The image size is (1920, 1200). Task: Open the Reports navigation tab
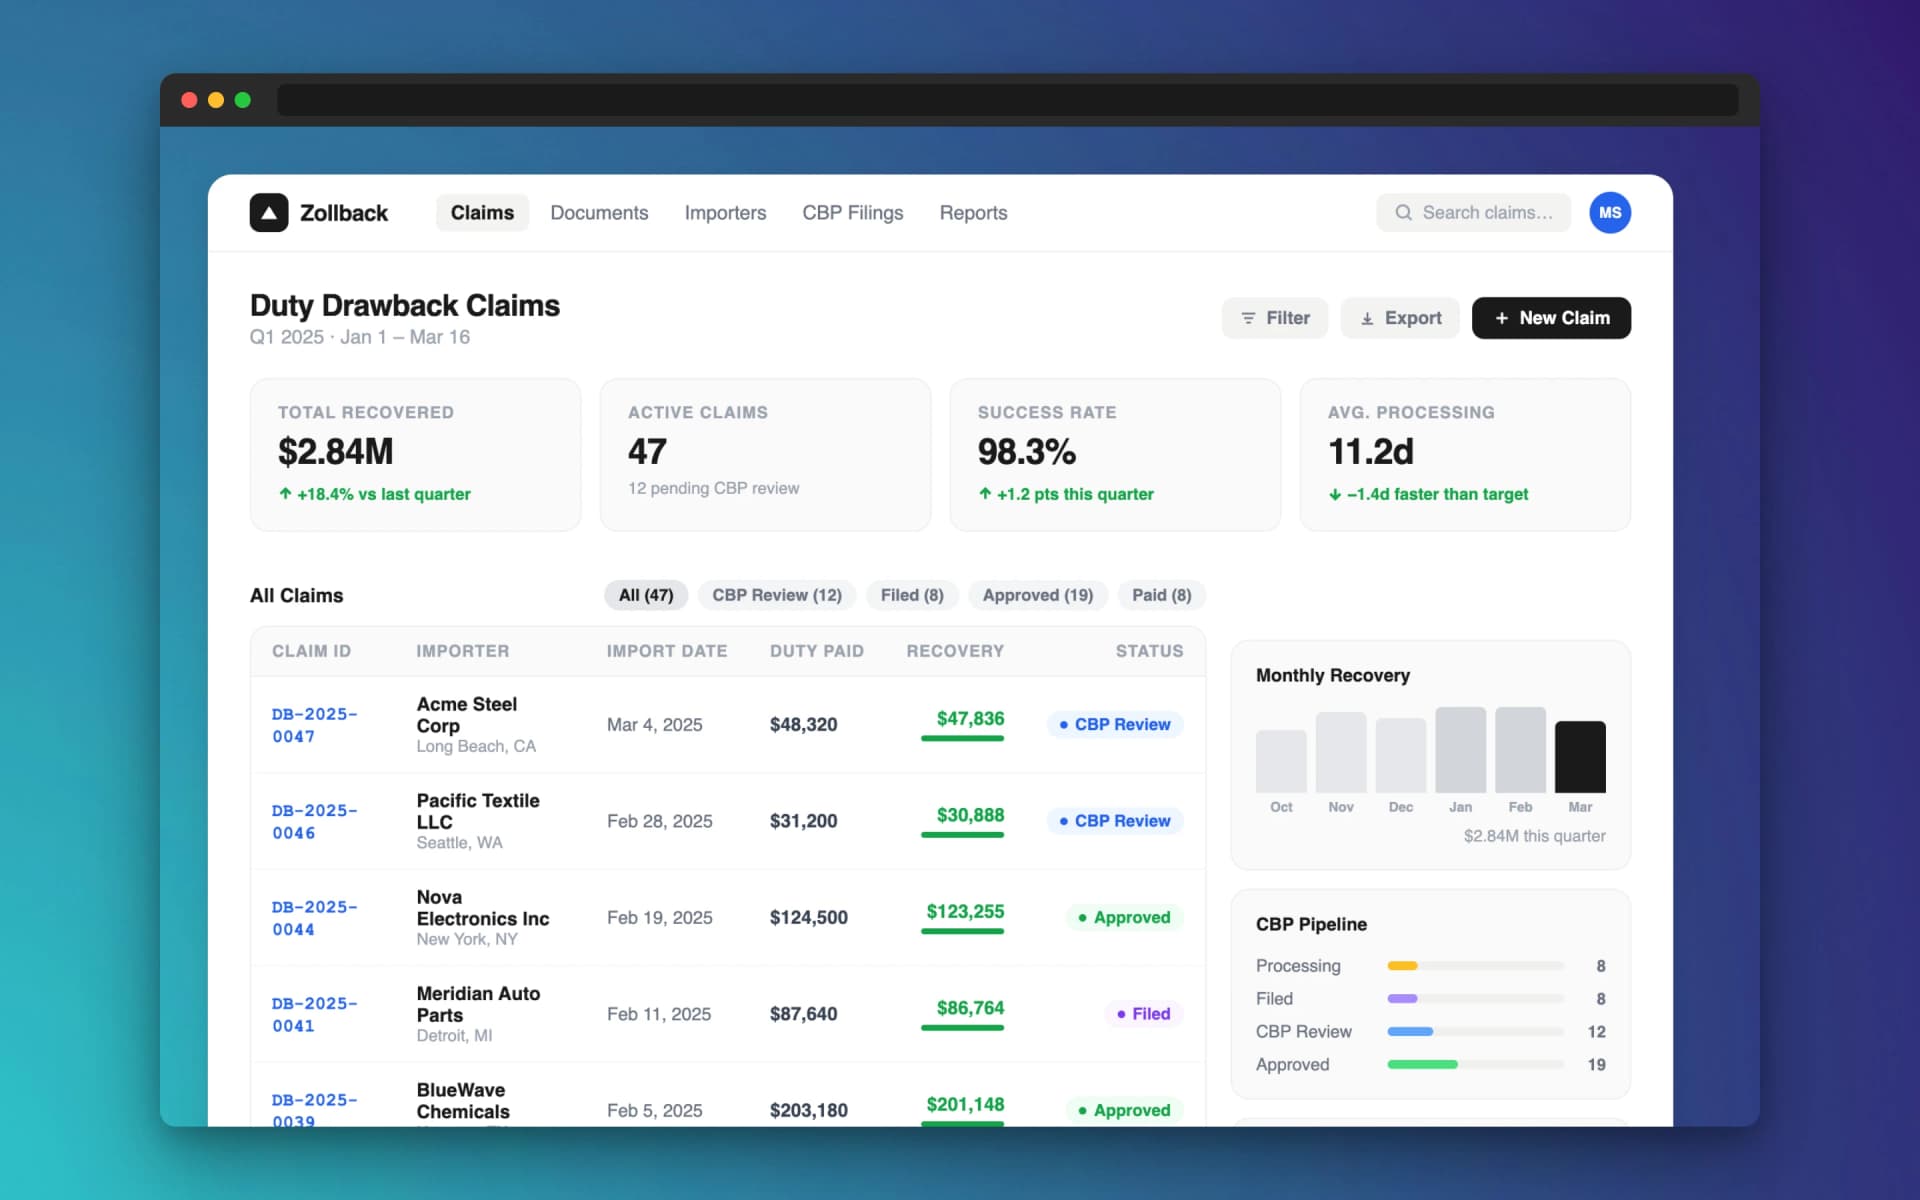(972, 213)
